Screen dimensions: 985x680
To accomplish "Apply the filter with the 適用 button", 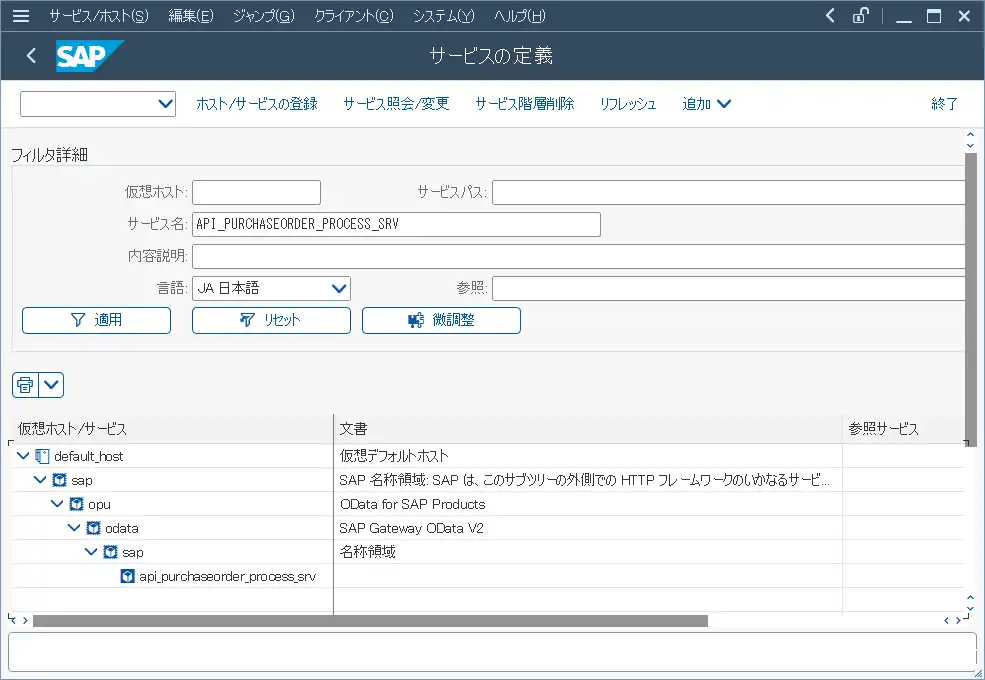I will tap(96, 320).
